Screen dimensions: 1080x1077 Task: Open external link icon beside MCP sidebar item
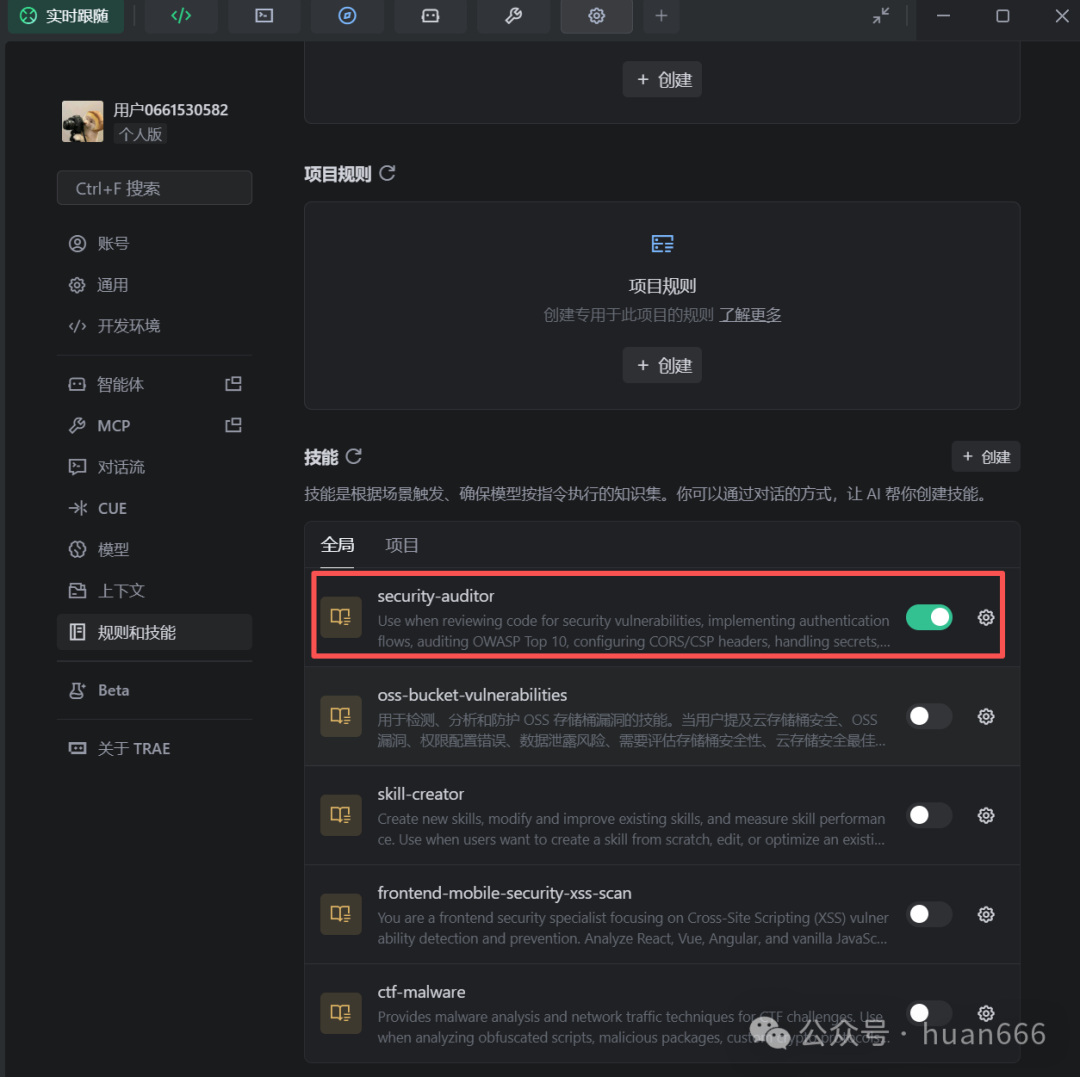tap(232, 424)
